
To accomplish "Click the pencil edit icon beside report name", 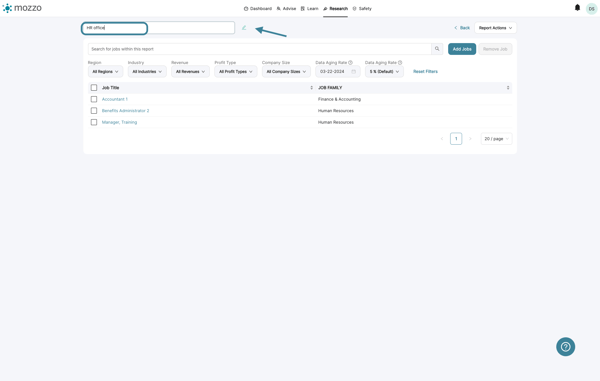I will (x=244, y=28).
